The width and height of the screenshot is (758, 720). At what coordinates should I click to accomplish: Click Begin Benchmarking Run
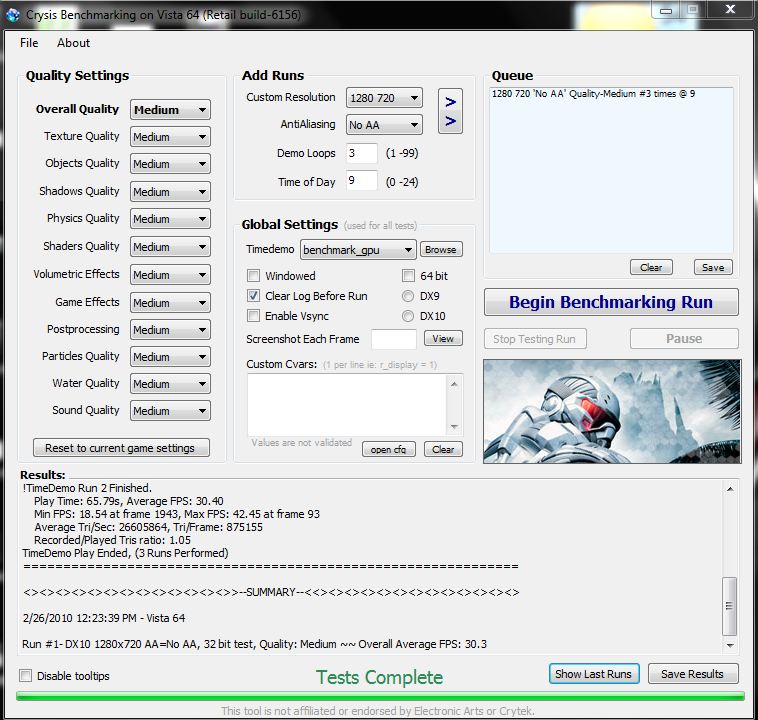pyautogui.click(x=611, y=302)
